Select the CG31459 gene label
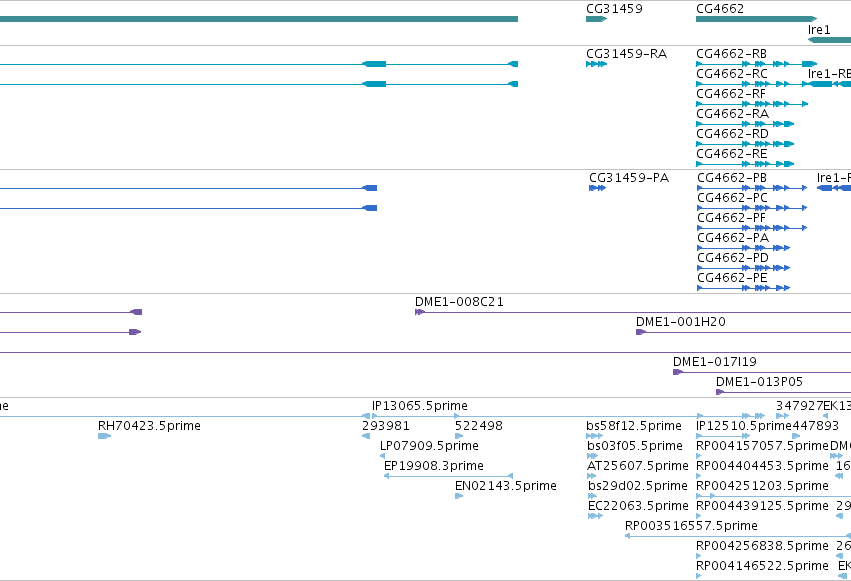851x581 pixels. click(x=614, y=9)
